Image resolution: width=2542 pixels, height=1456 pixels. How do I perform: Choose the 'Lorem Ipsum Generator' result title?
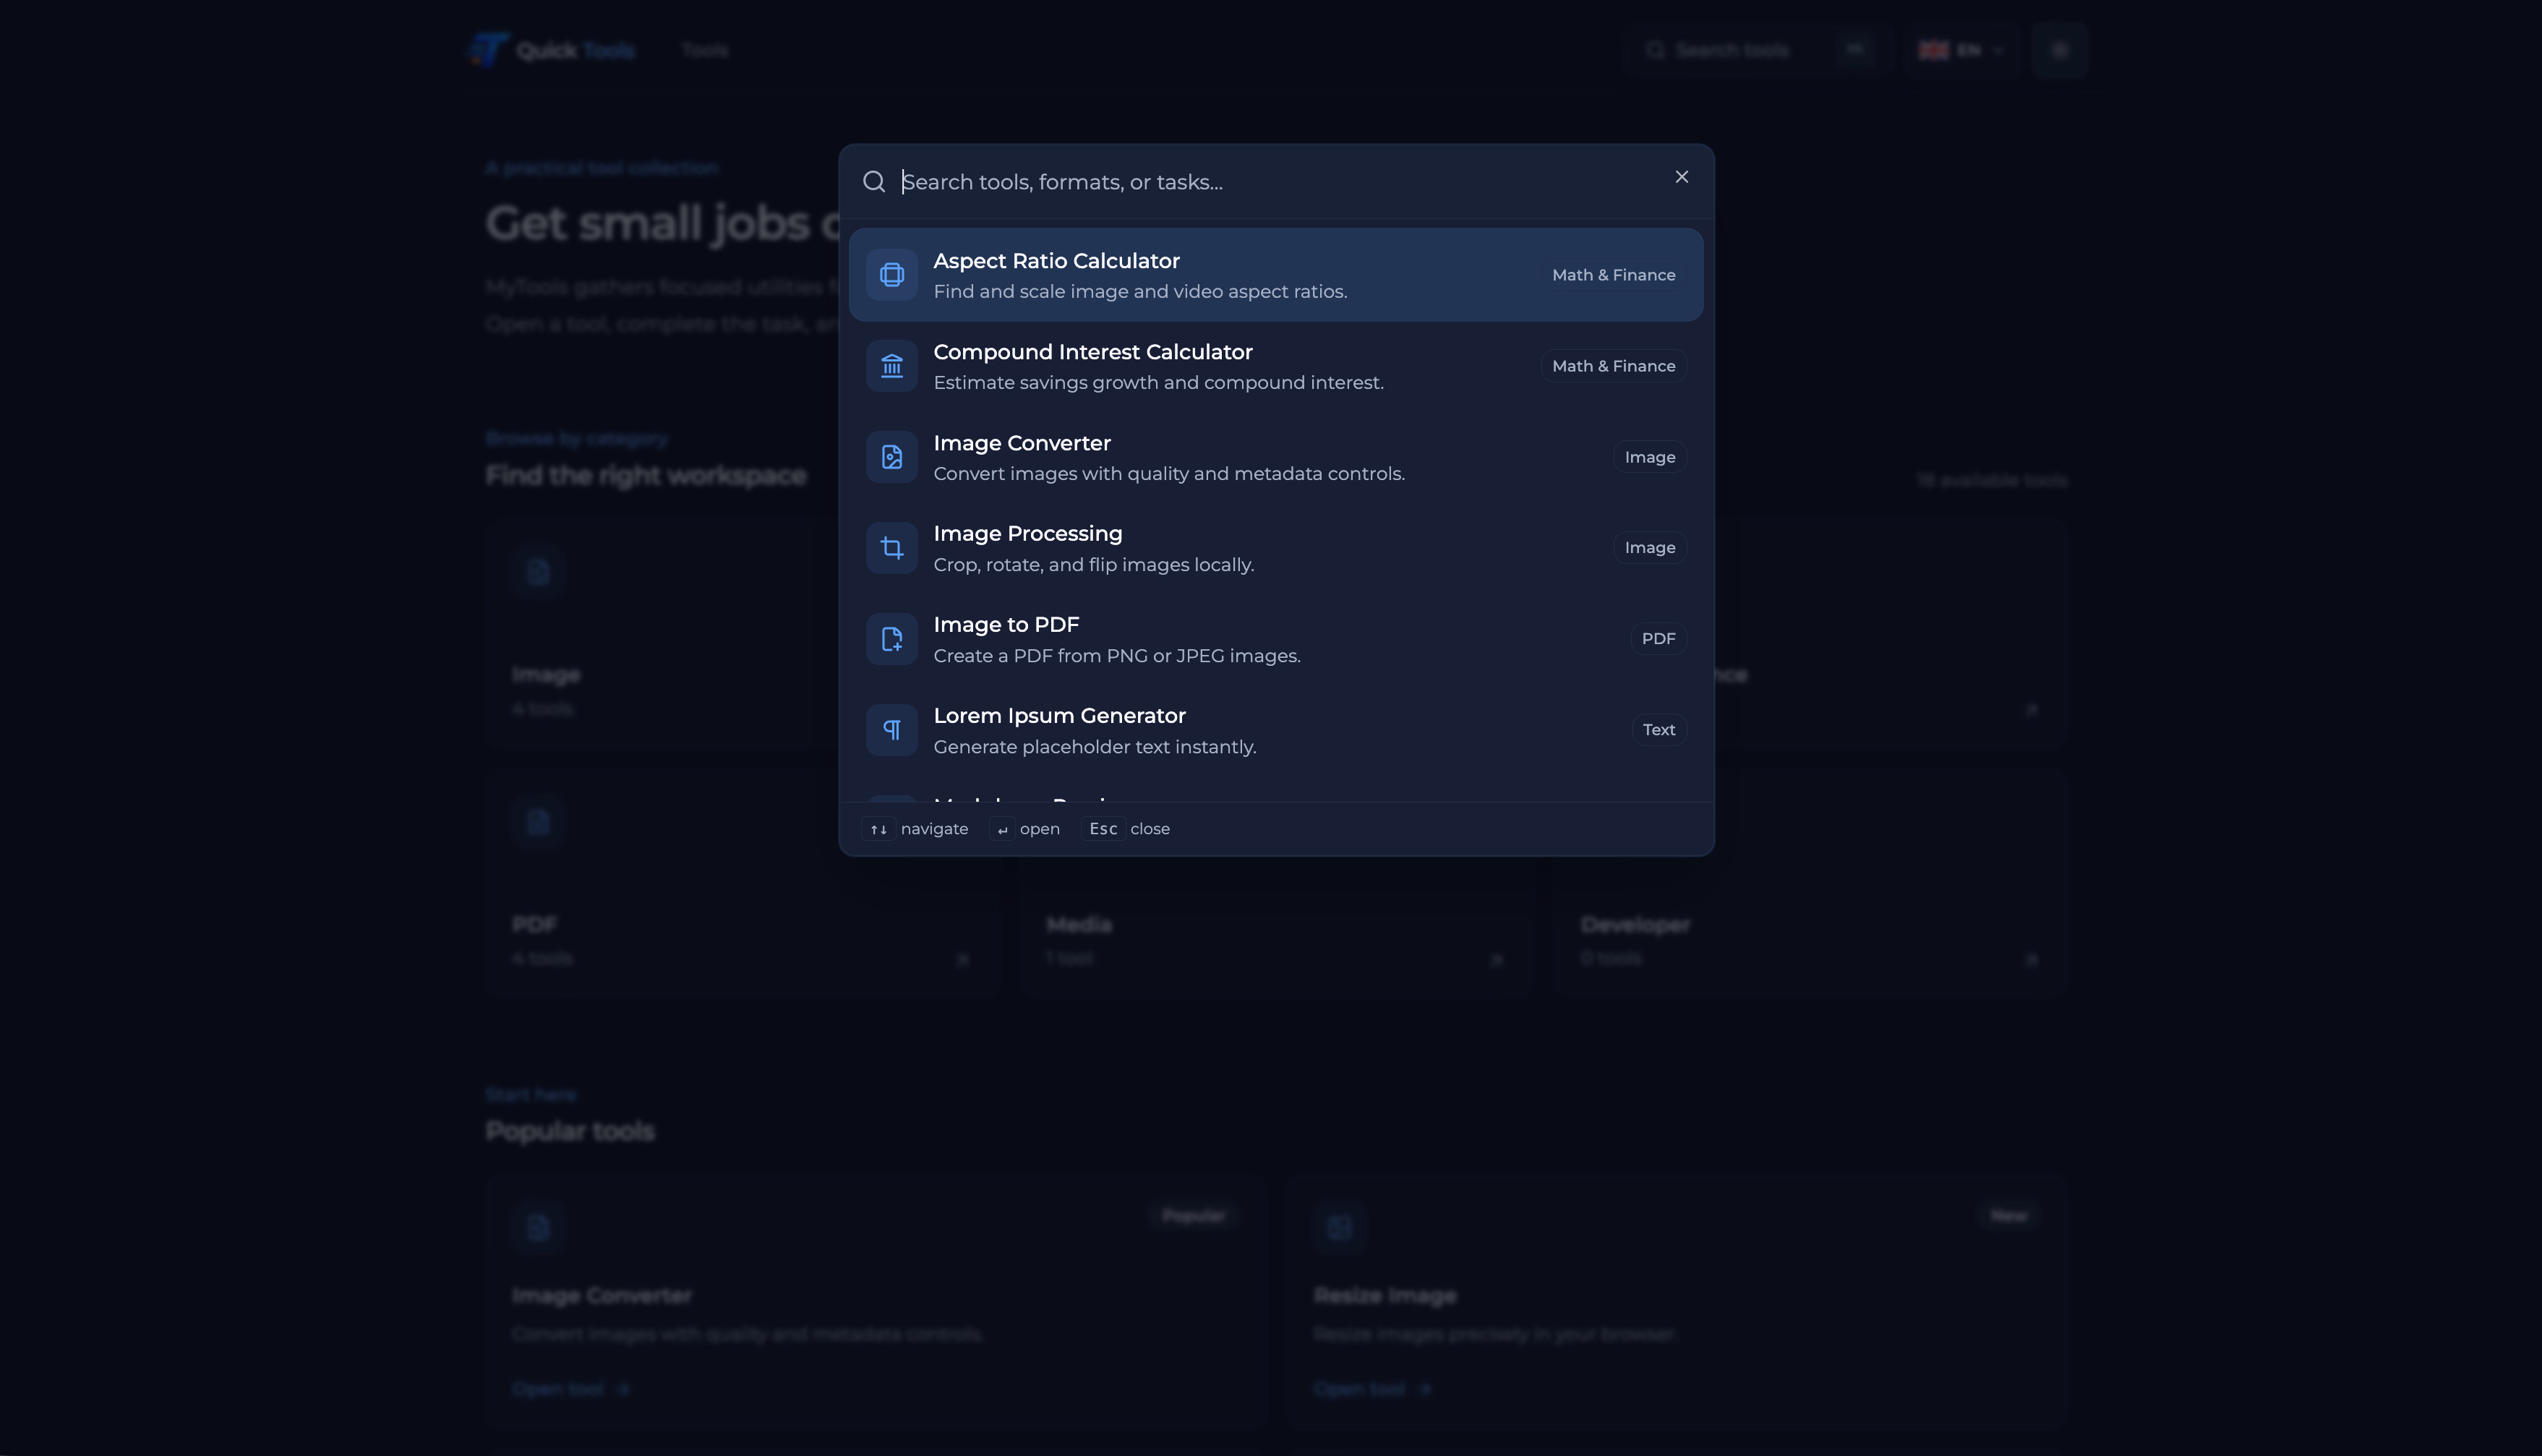coord(1059,716)
